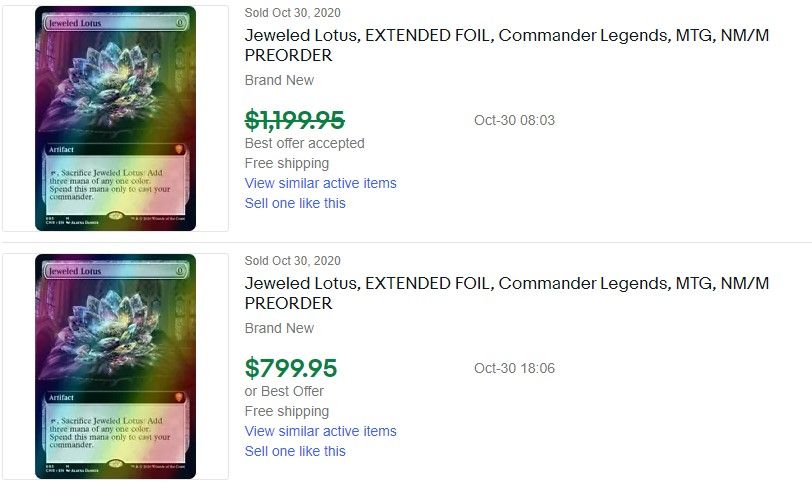Image resolution: width=812 pixels, height=490 pixels.
Task: Click 'Free shipping' text on second listing
Action: 287,411
